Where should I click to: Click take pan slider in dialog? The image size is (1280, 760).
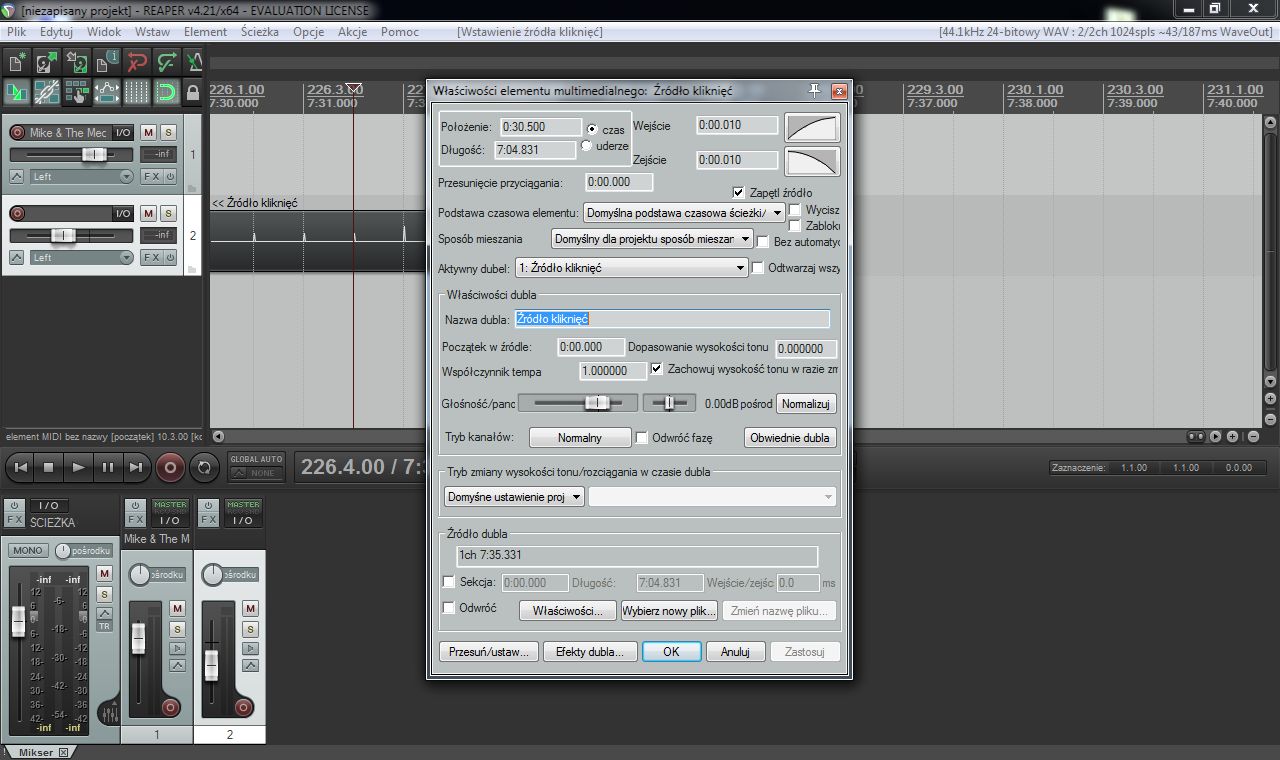pos(670,403)
